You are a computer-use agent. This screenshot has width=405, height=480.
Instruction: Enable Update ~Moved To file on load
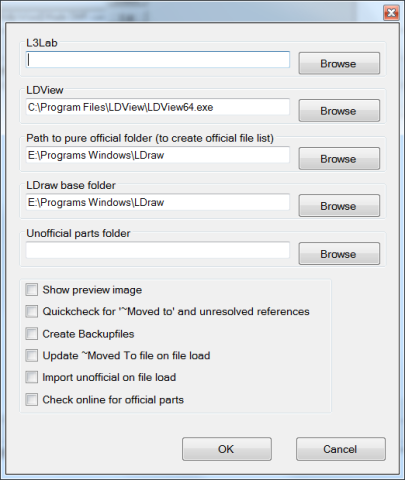point(32,355)
